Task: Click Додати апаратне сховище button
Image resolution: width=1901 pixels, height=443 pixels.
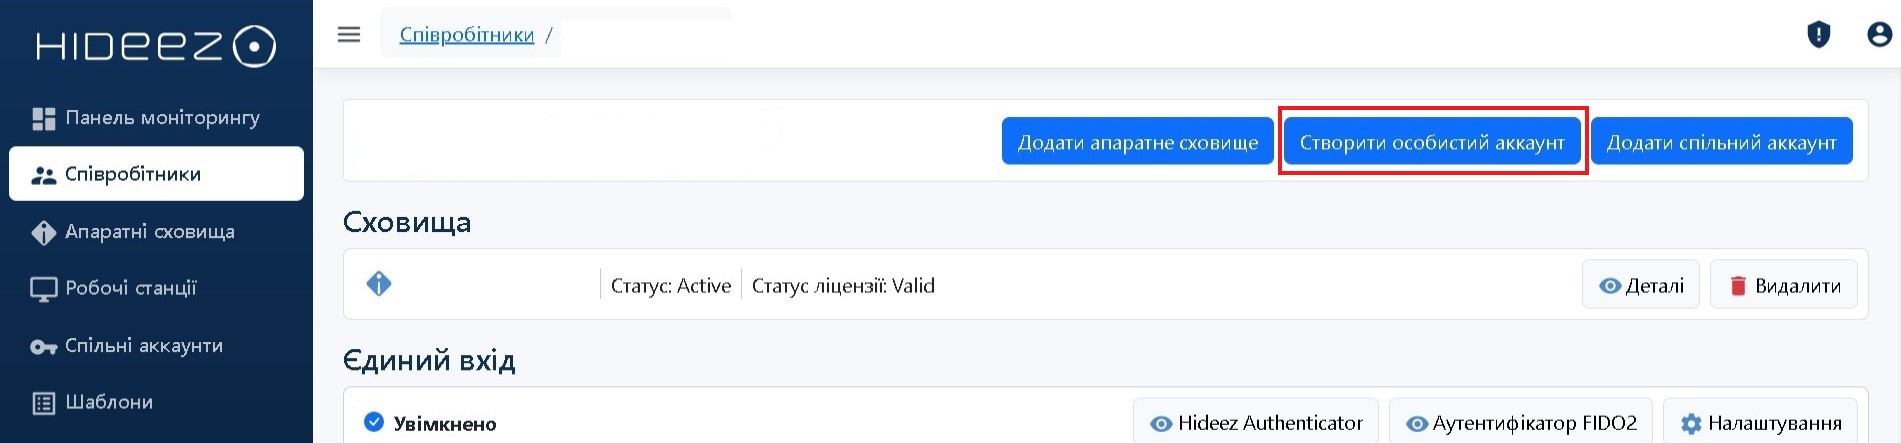Action: (1138, 142)
